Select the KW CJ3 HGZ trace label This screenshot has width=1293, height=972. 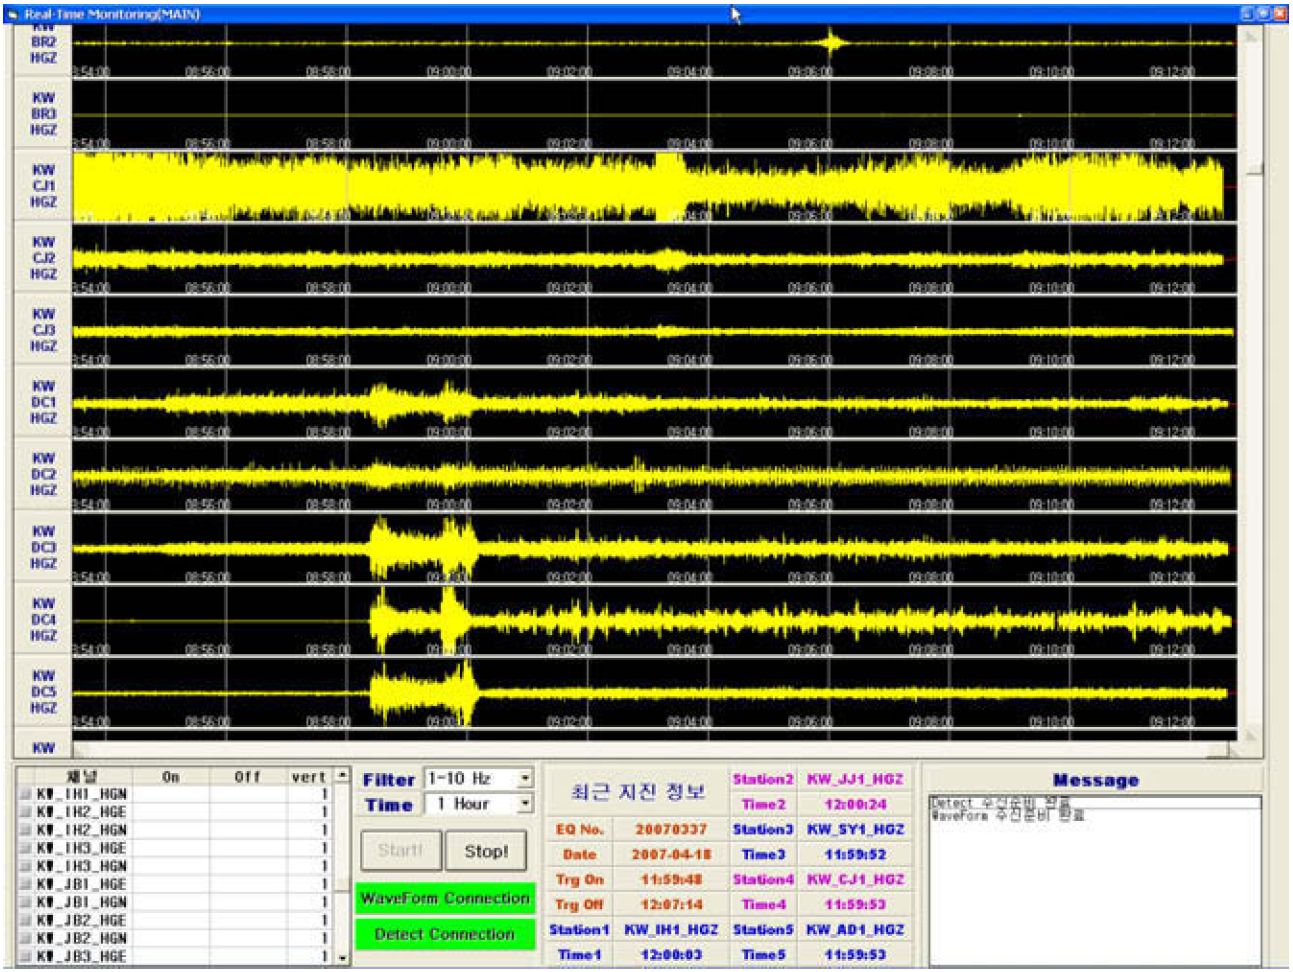pos(43,330)
